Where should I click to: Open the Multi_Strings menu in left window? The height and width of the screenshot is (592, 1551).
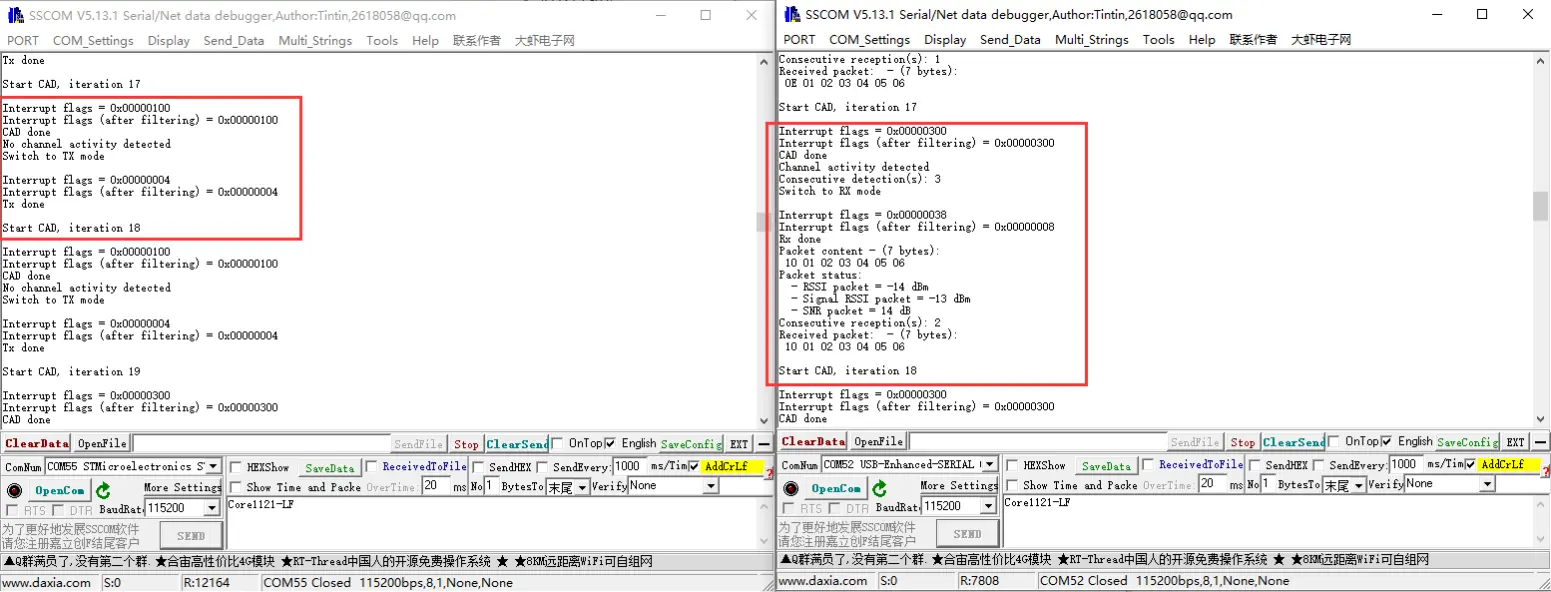[315, 41]
